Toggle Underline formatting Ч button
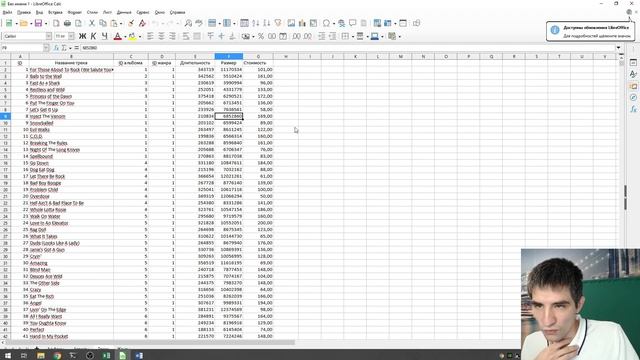 coord(104,36)
